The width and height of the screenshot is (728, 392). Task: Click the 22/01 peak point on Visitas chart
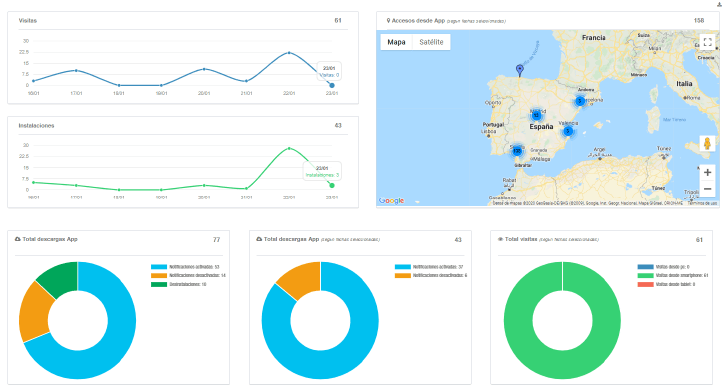coord(289,53)
